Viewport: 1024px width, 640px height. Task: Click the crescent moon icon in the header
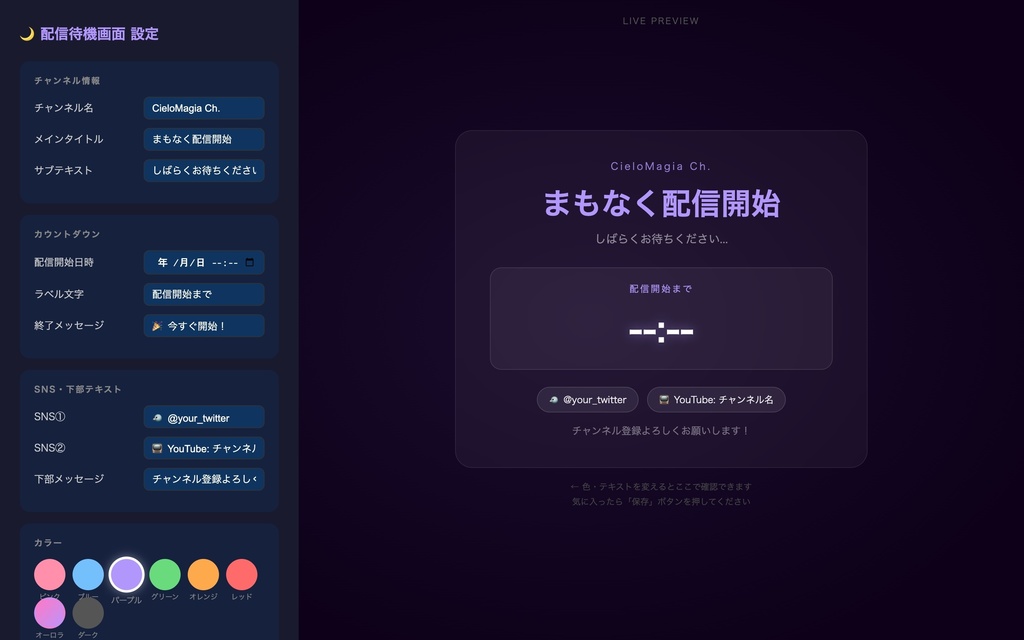pos(27,32)
